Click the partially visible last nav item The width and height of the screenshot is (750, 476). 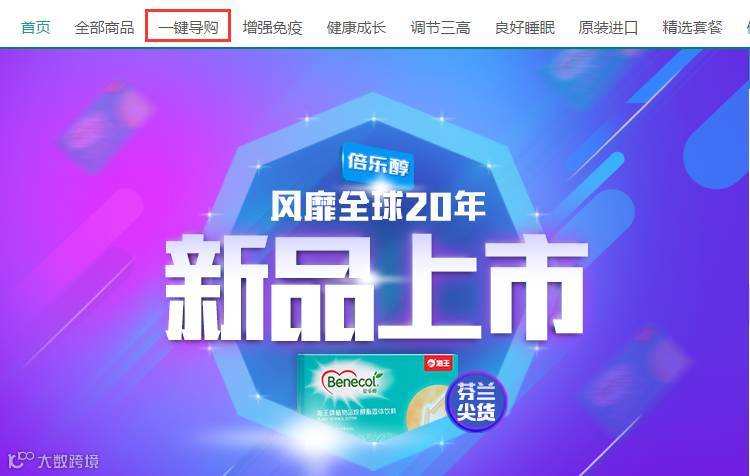pyautogui.click(x=747, y=27)
